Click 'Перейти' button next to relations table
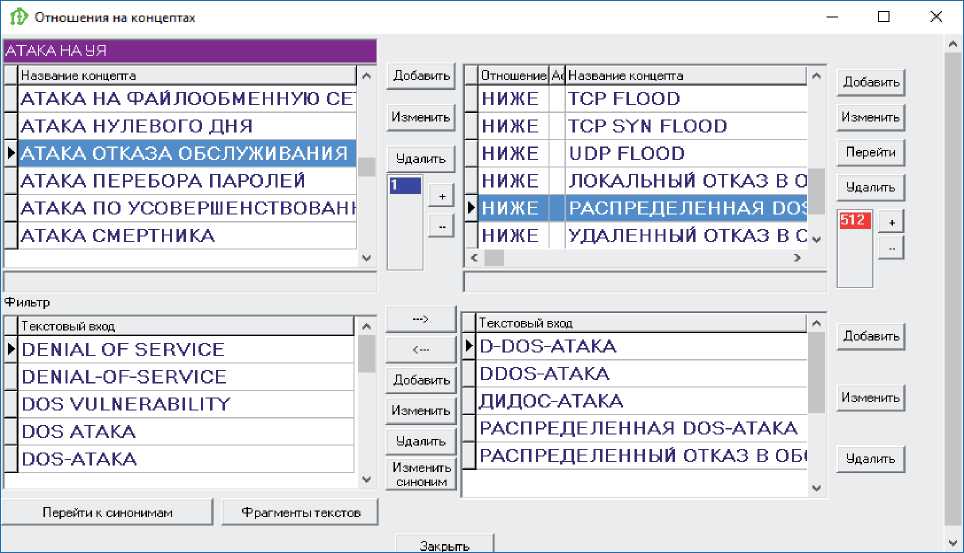Screen dimensions: 964x553 [x=870, y=152]
